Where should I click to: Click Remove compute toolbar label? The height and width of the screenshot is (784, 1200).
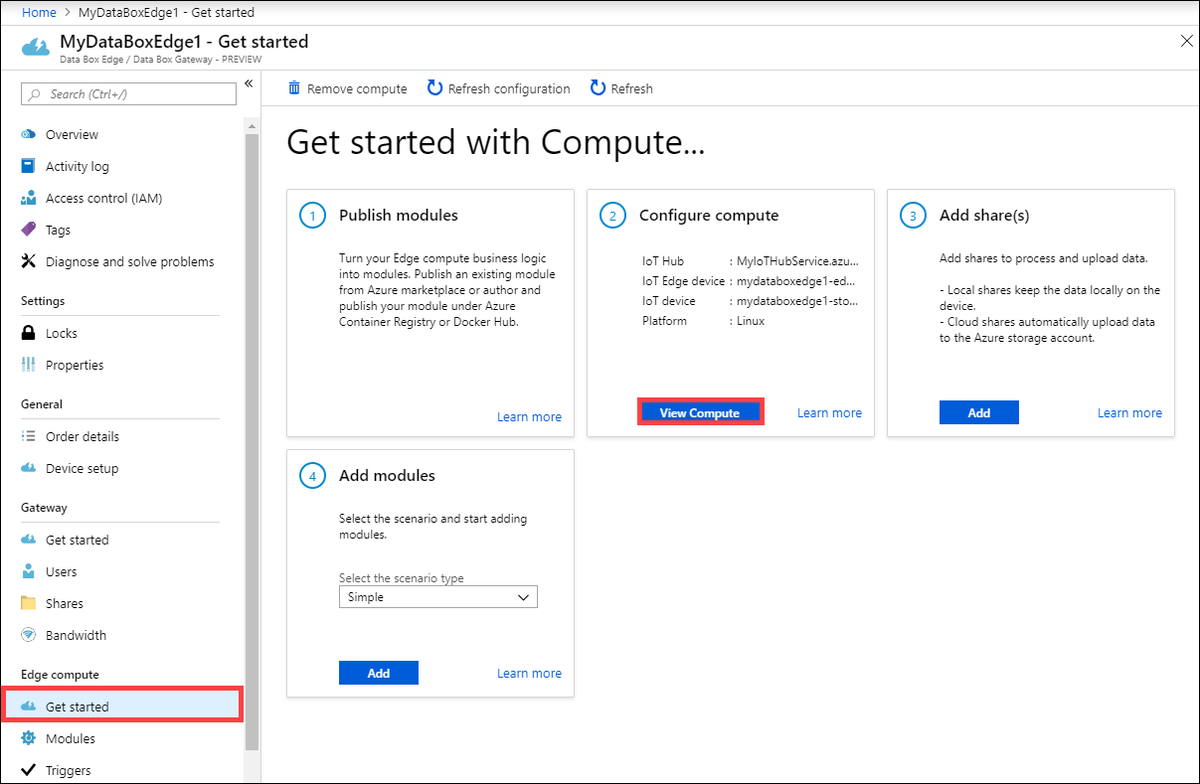pyautogui.click(x=357, y=89)
